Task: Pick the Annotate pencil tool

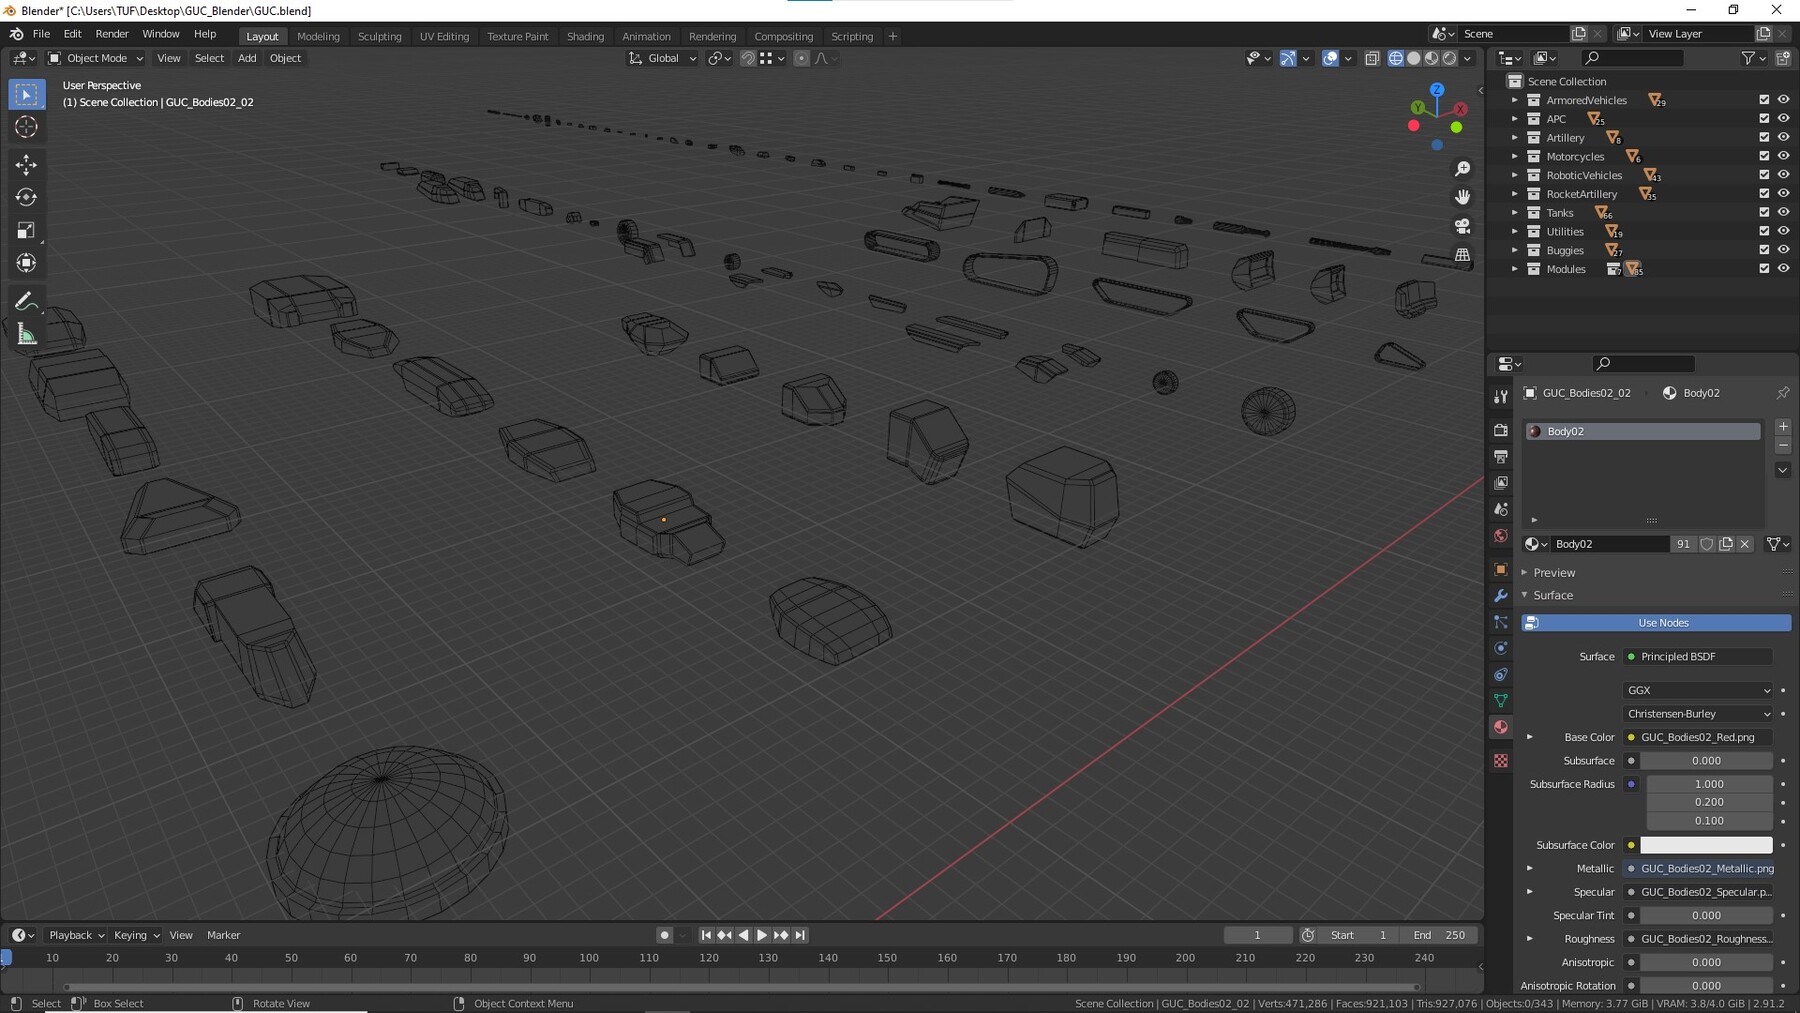Action: 26,301
